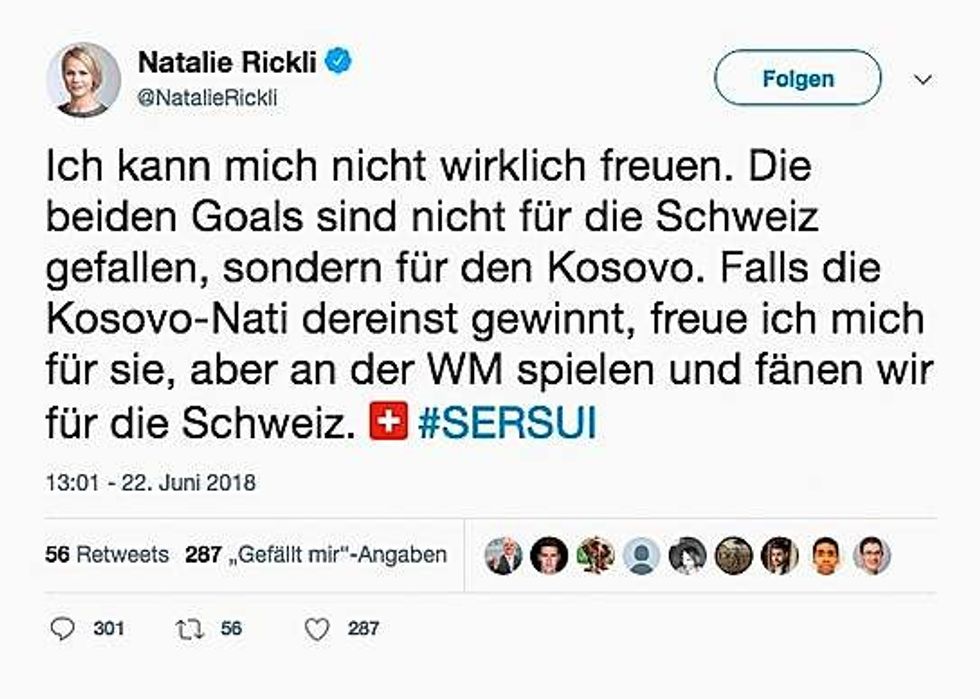Toggle the heart to like this tweet
This screenshot has height=699, width=980.
(x=316, y=630)
